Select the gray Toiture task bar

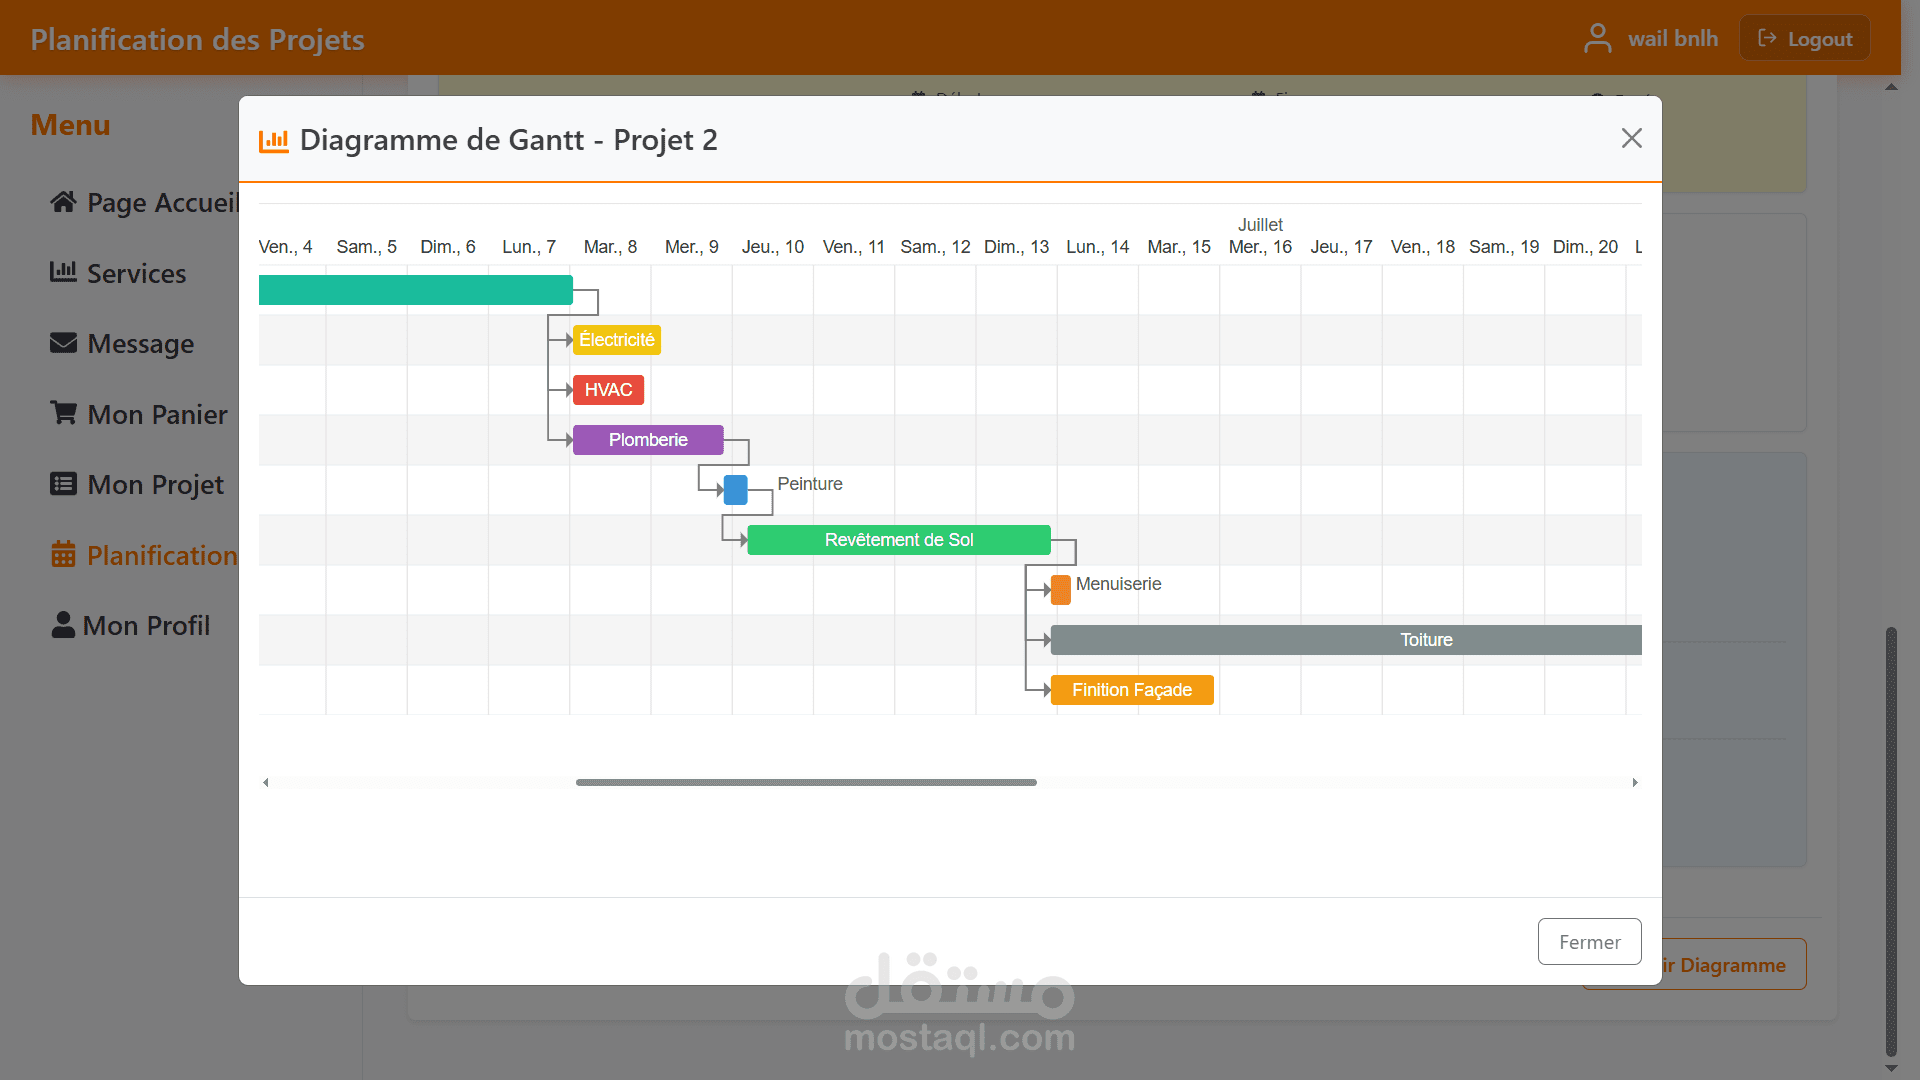(1345, 640)
